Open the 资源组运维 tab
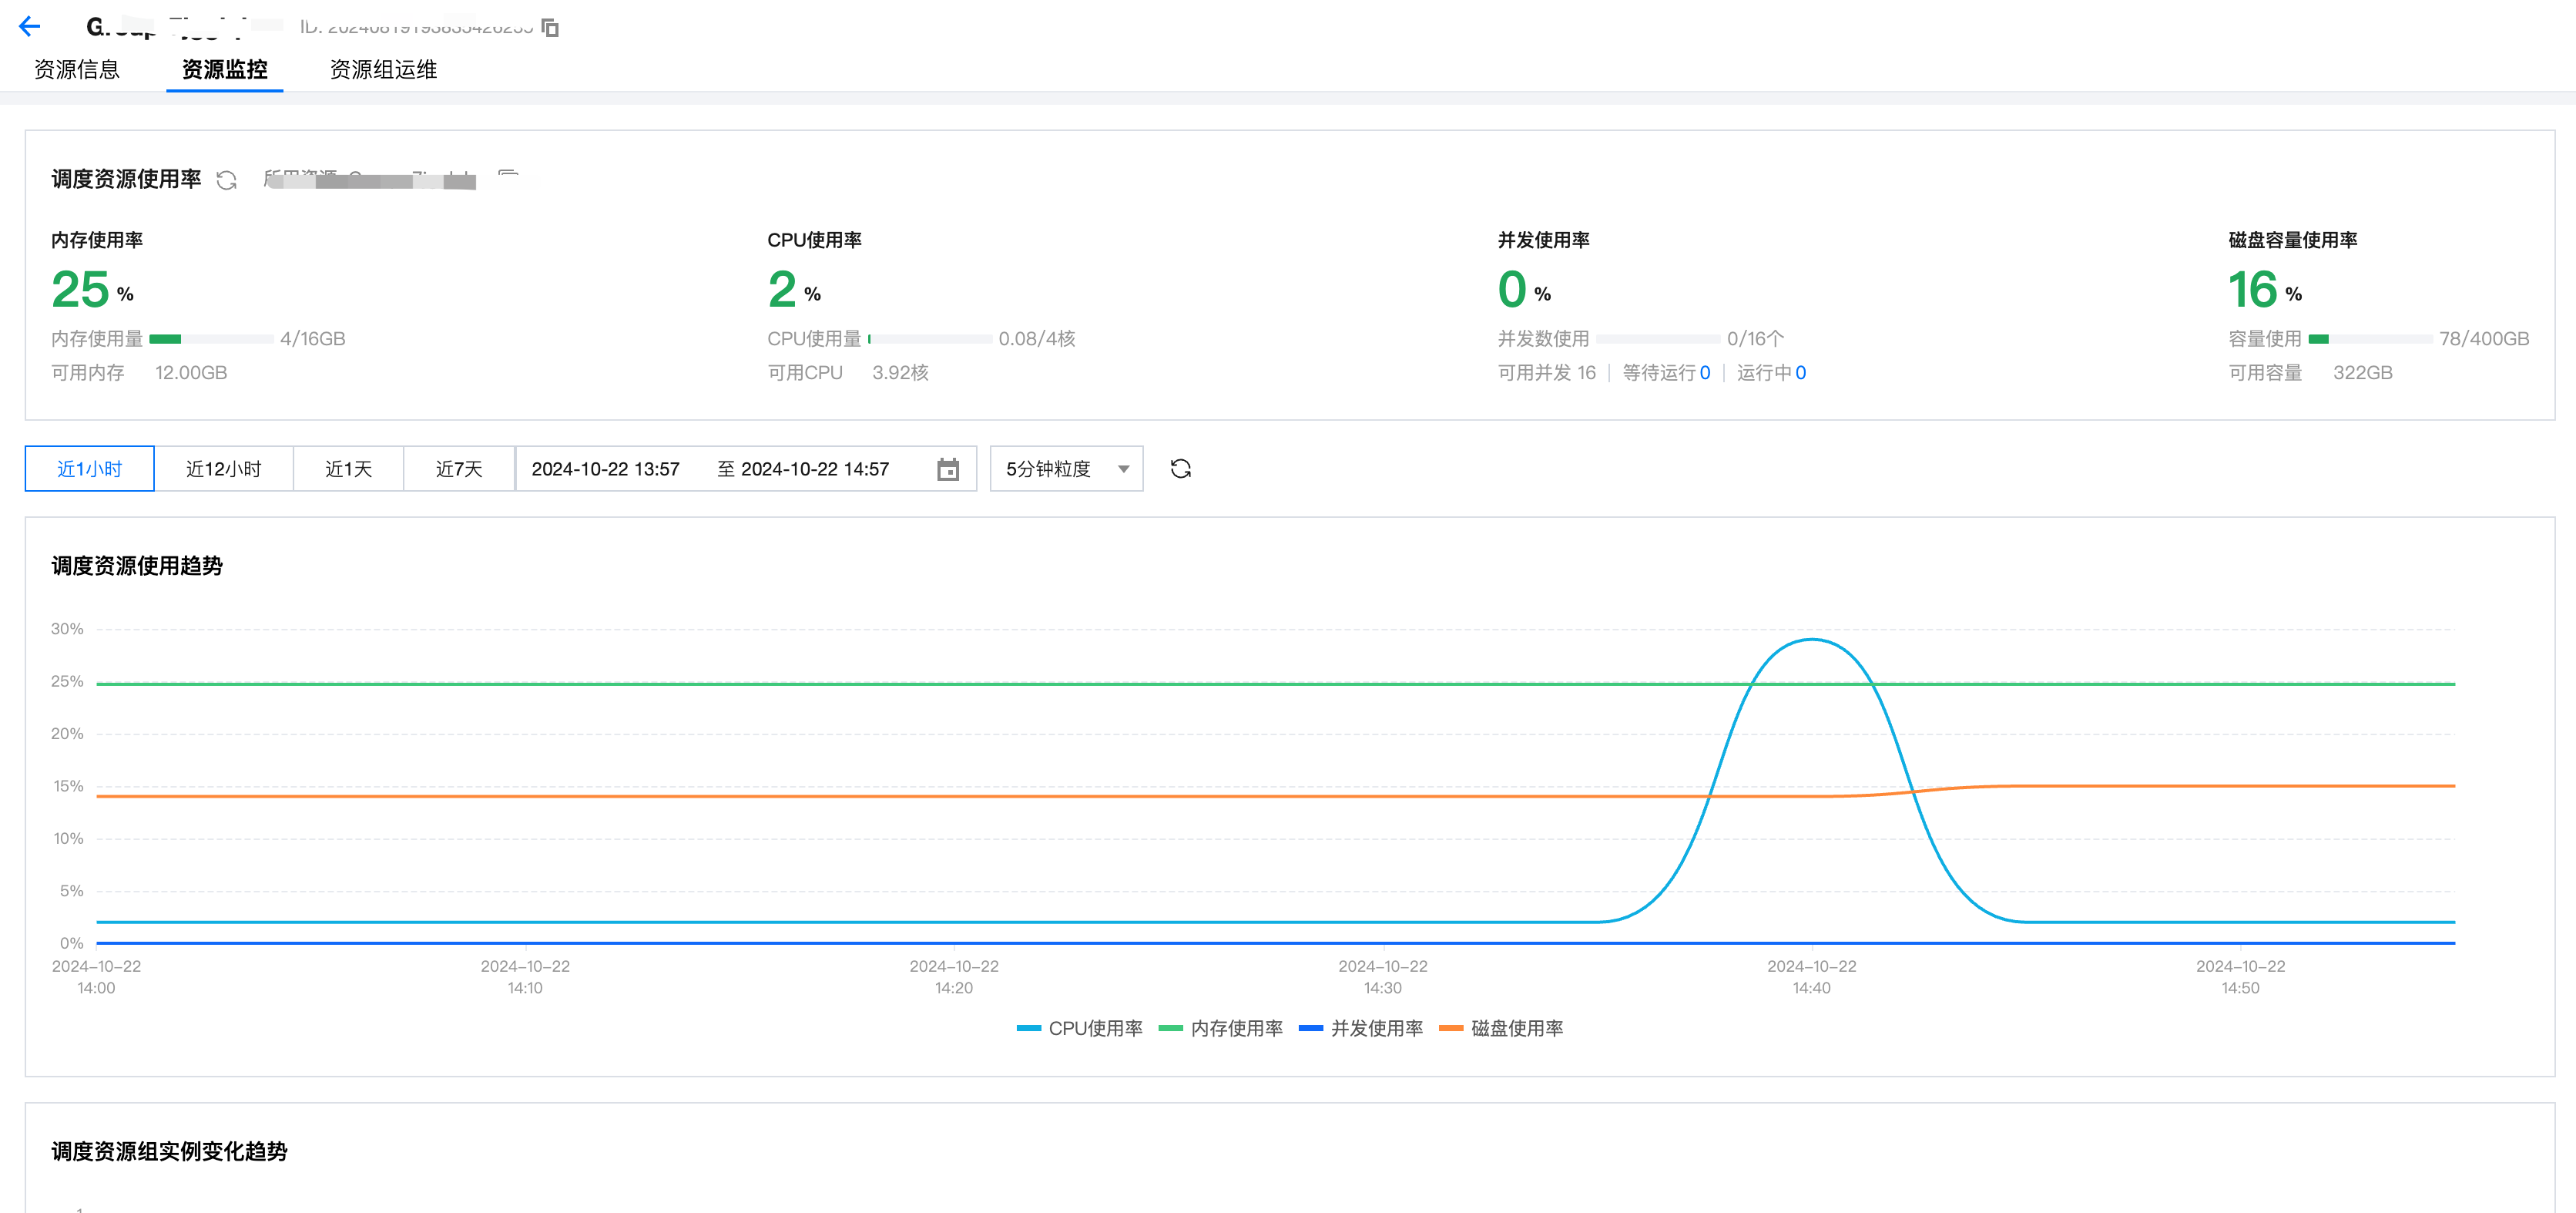 coord(383,69)
